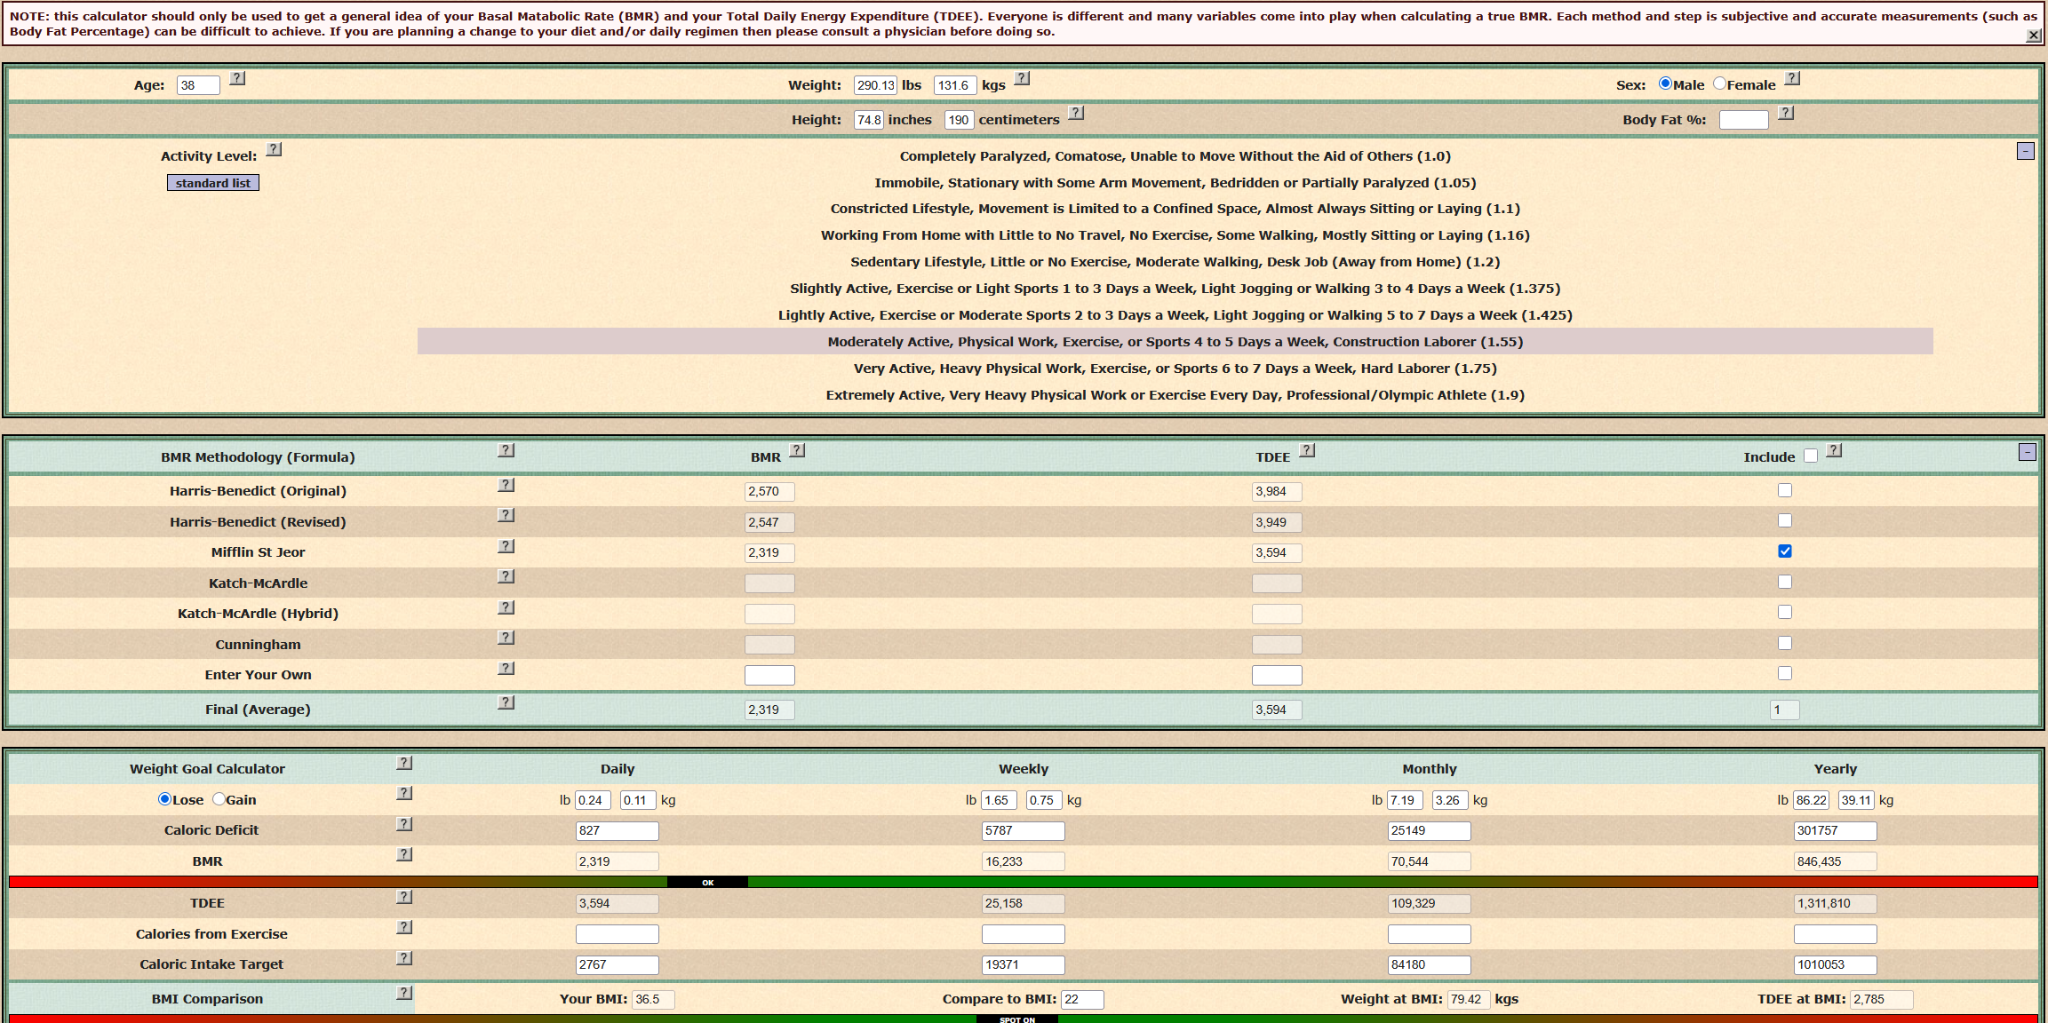Close the NOTE disclaimer banner
Viewport: 2048px width, 1023px height.
tap(2033, 35)
